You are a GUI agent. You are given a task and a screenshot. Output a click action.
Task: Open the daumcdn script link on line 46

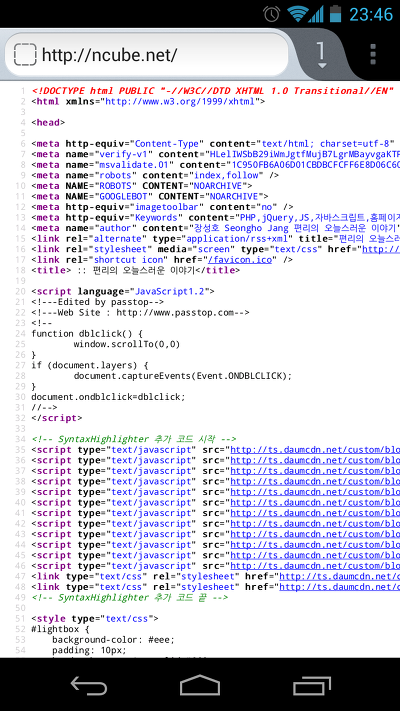[315, 566]
